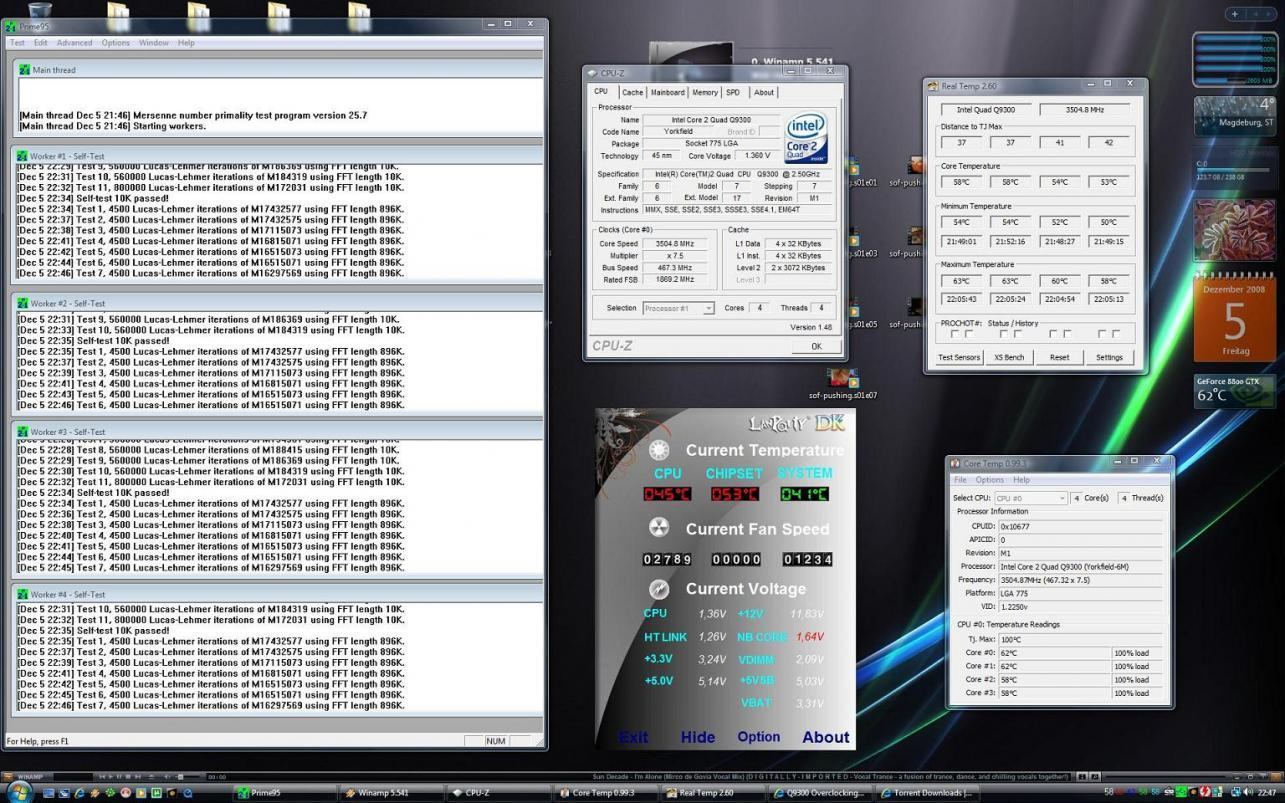Click the Worker #3 Self-Test window icon

[22, 432]
